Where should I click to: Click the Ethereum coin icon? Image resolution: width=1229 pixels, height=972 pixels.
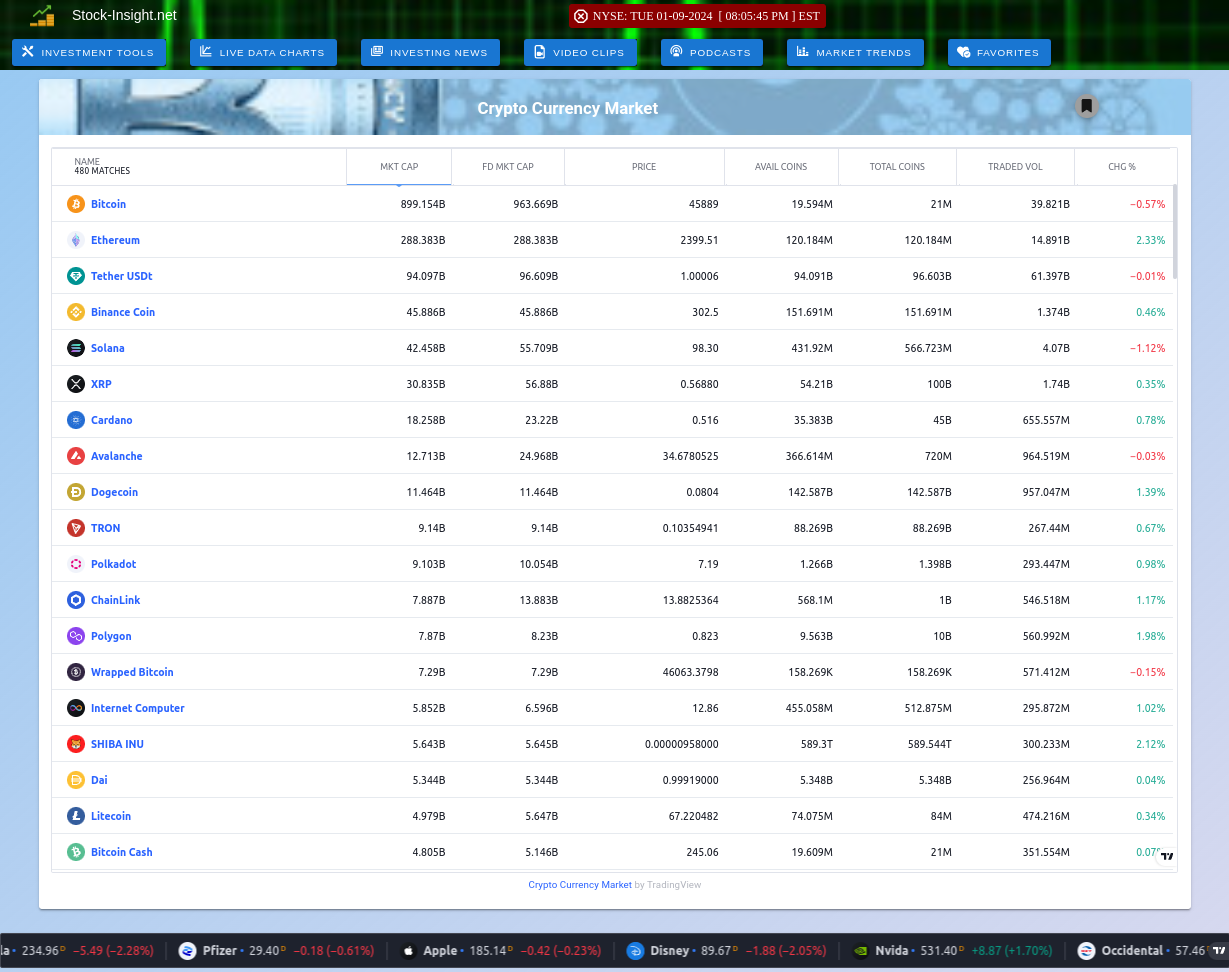click(x=76, y=240)
